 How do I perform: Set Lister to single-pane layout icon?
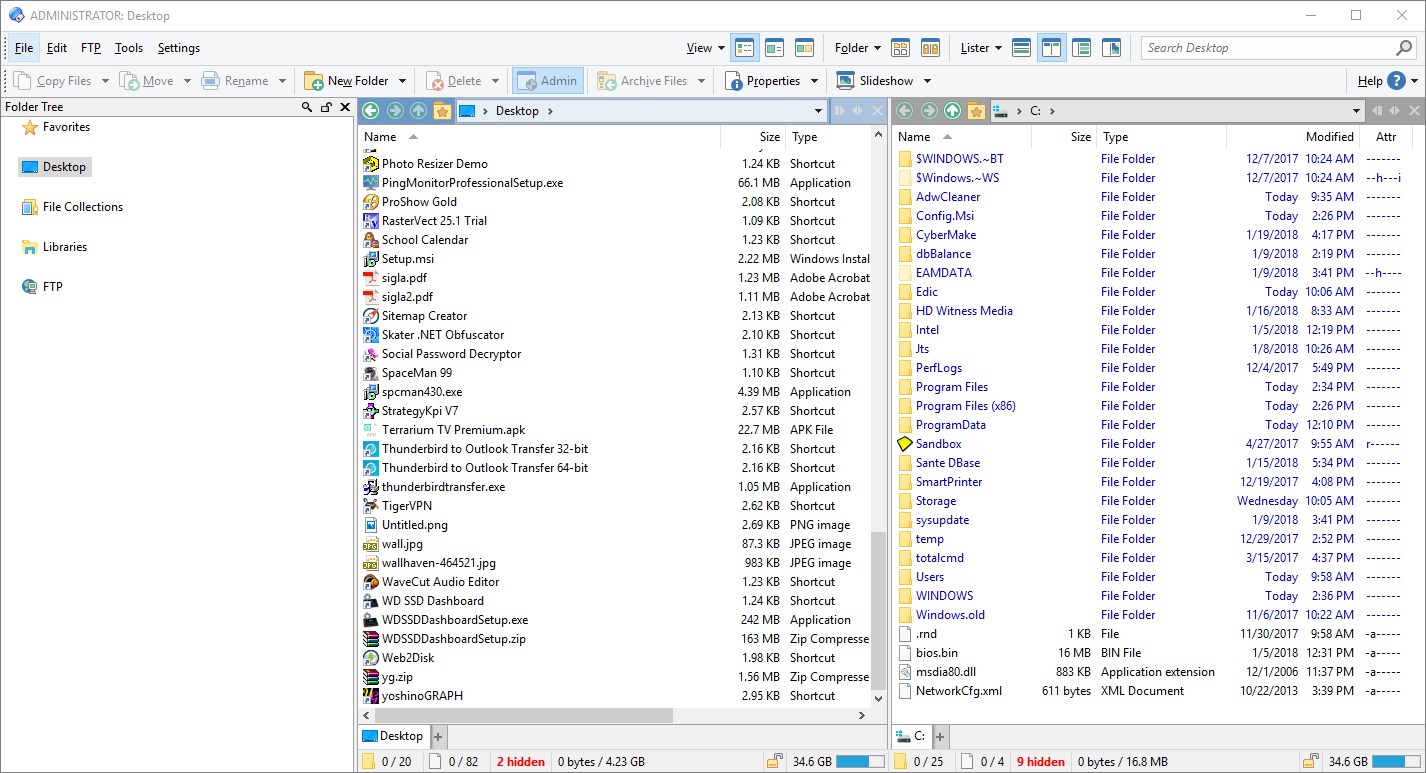pyautogui.click(x=1021, y=48)
